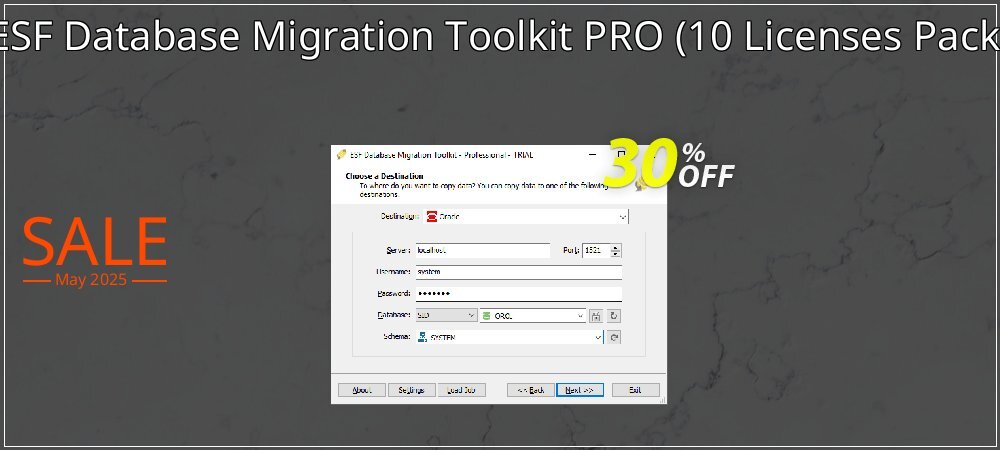Refresh the schema list

point(614,337)
